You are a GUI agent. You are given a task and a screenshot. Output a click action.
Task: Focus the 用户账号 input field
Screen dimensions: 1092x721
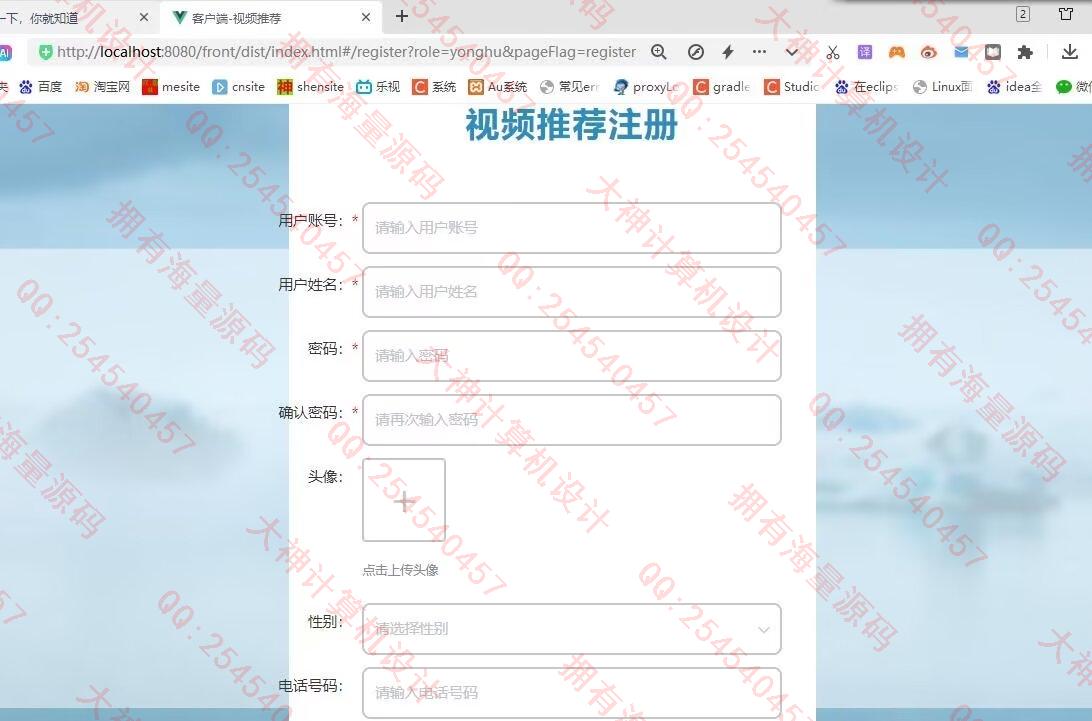point(572,228)
